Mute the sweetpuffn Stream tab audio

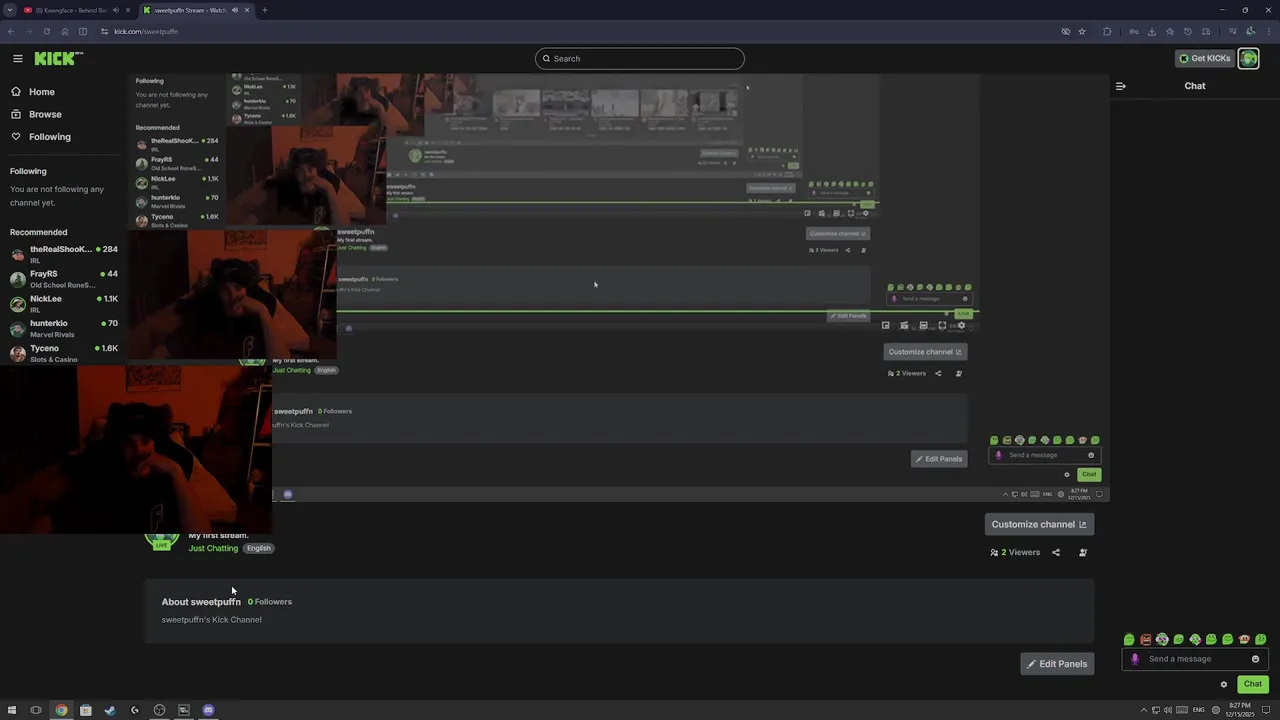coord(235,10)
